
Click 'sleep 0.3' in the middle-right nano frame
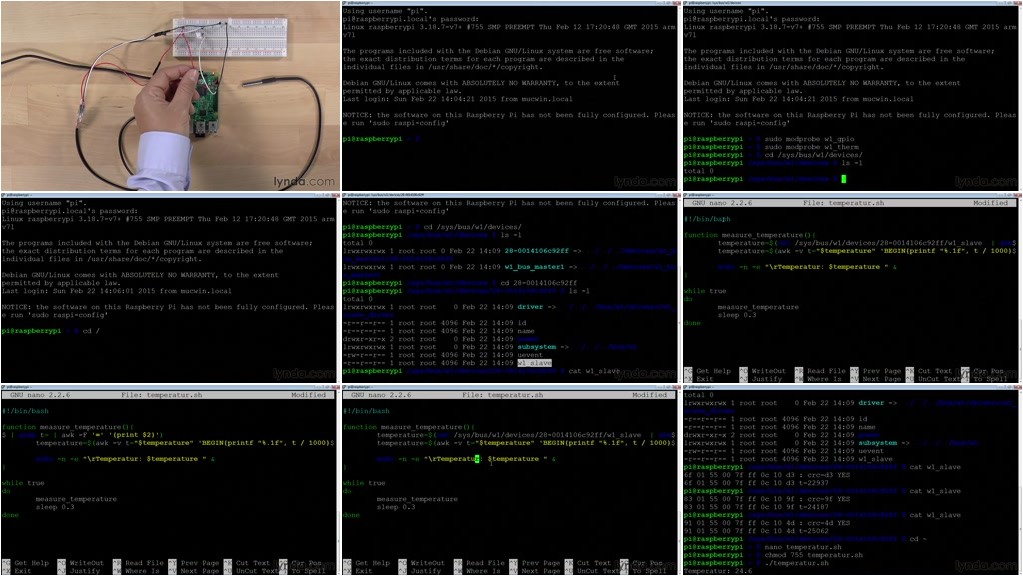(x=737, y=315)
